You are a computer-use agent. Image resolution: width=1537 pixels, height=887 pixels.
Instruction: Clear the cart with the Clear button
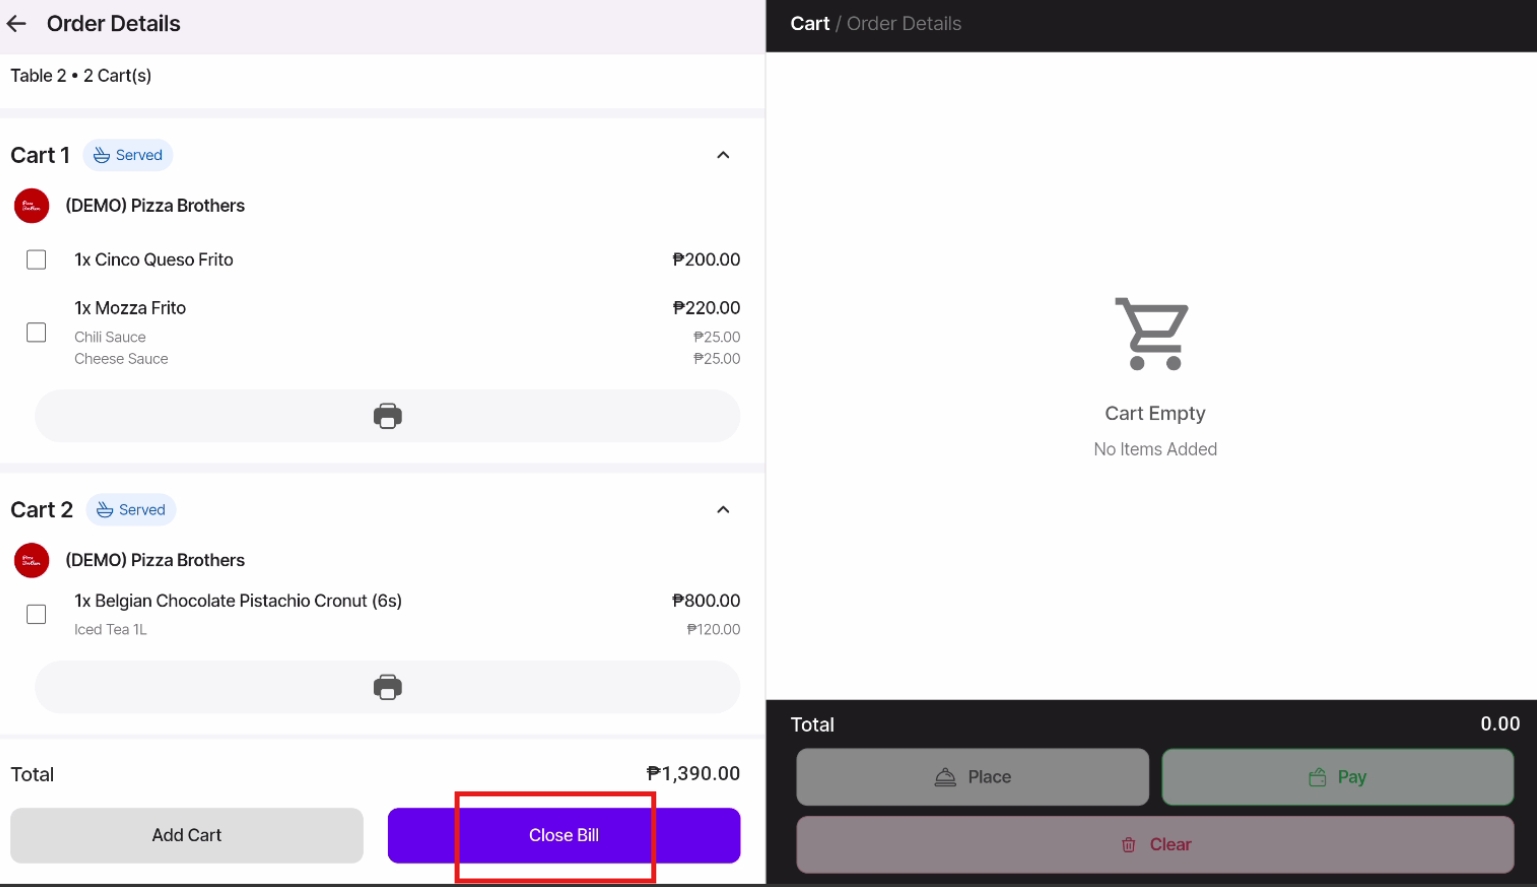(x=1155, y=845)
